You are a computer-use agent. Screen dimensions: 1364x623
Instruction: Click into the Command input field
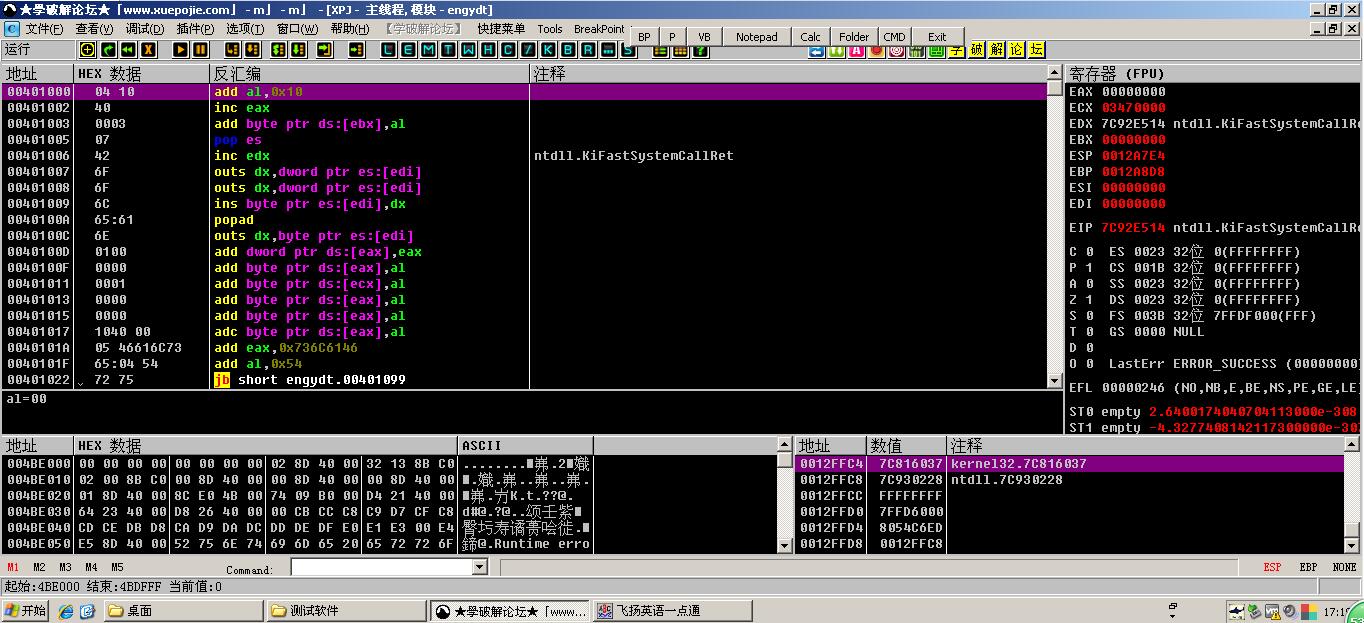[381, 567]
